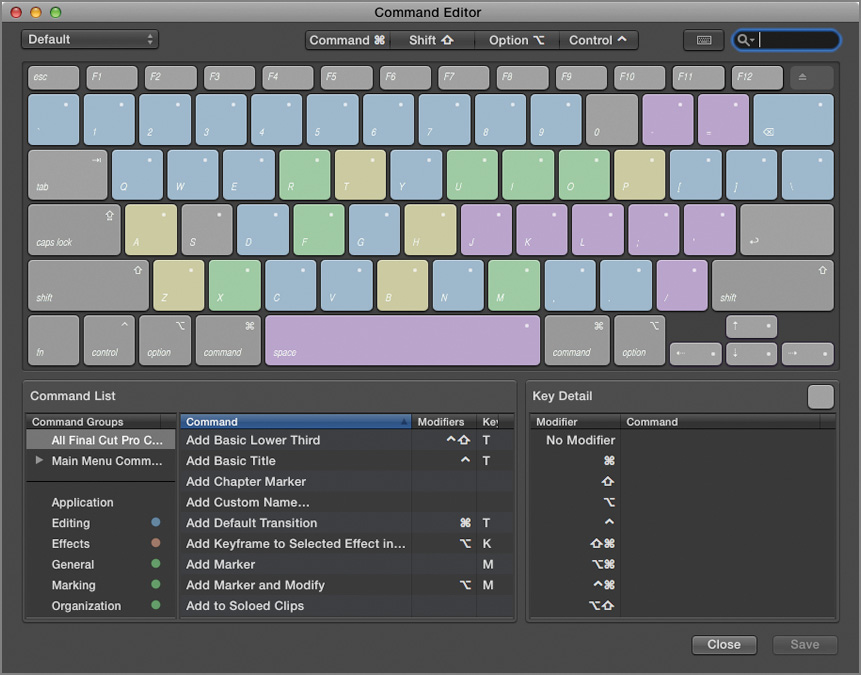Click the Command Groups column header
861x675 pixels.
[x=93, y=422]
